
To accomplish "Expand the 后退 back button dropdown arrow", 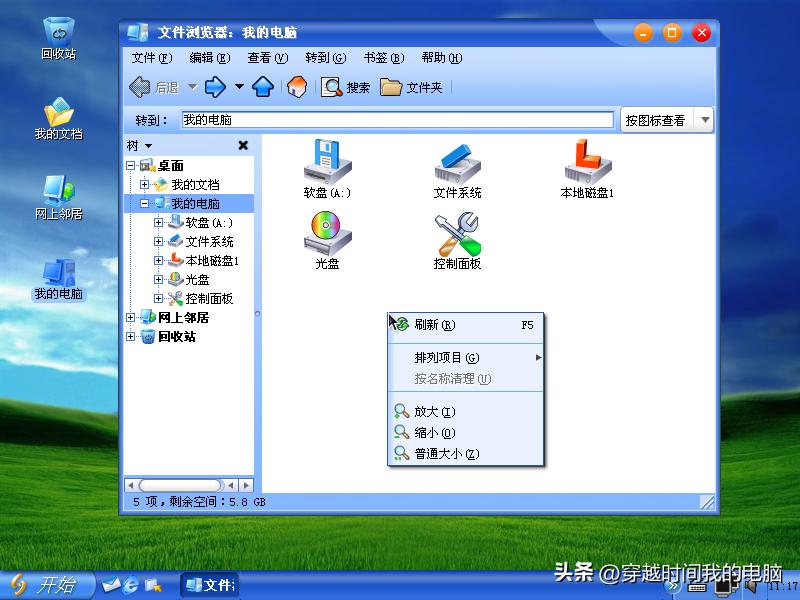I will (193, 88).
